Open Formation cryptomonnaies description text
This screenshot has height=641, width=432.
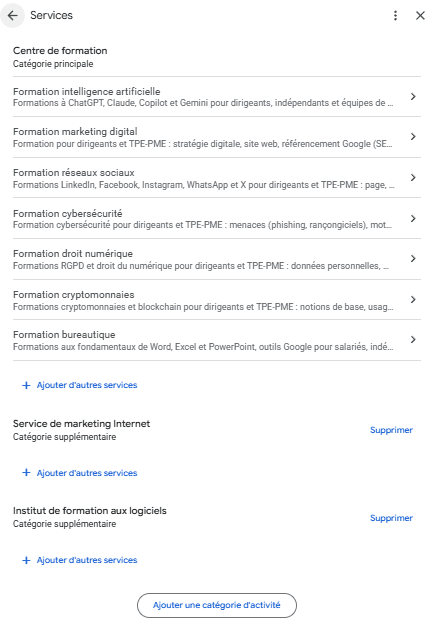click(x=203, y=307)
